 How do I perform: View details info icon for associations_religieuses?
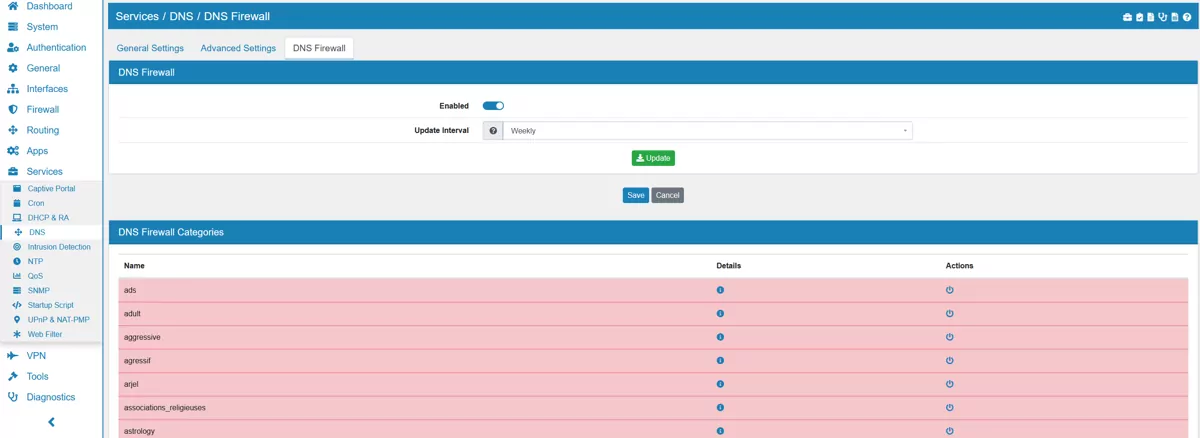coord(720,408)
